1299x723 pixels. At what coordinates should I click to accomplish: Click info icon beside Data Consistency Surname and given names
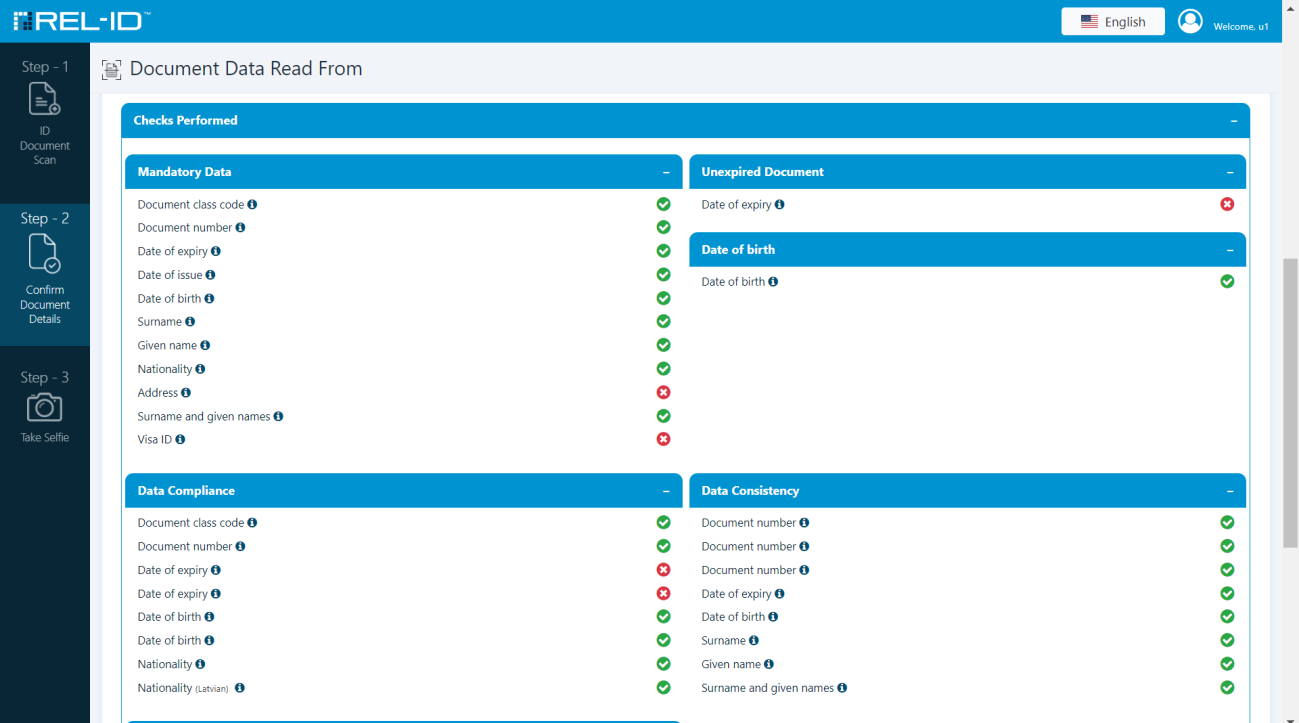click(x=842, y=688)
